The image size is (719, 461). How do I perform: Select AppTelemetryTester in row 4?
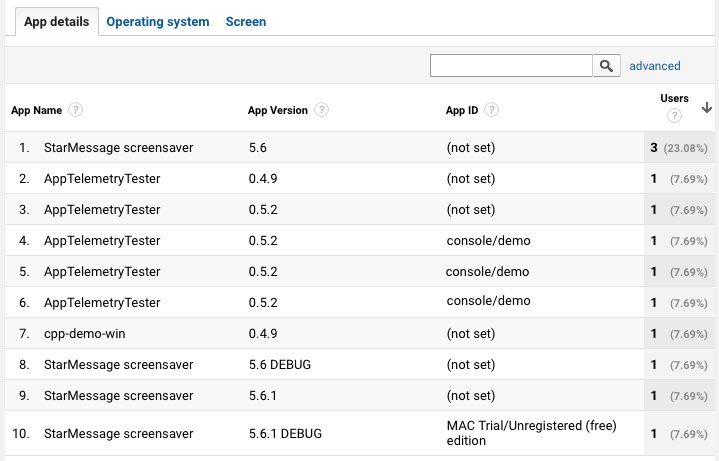[102, 240]
